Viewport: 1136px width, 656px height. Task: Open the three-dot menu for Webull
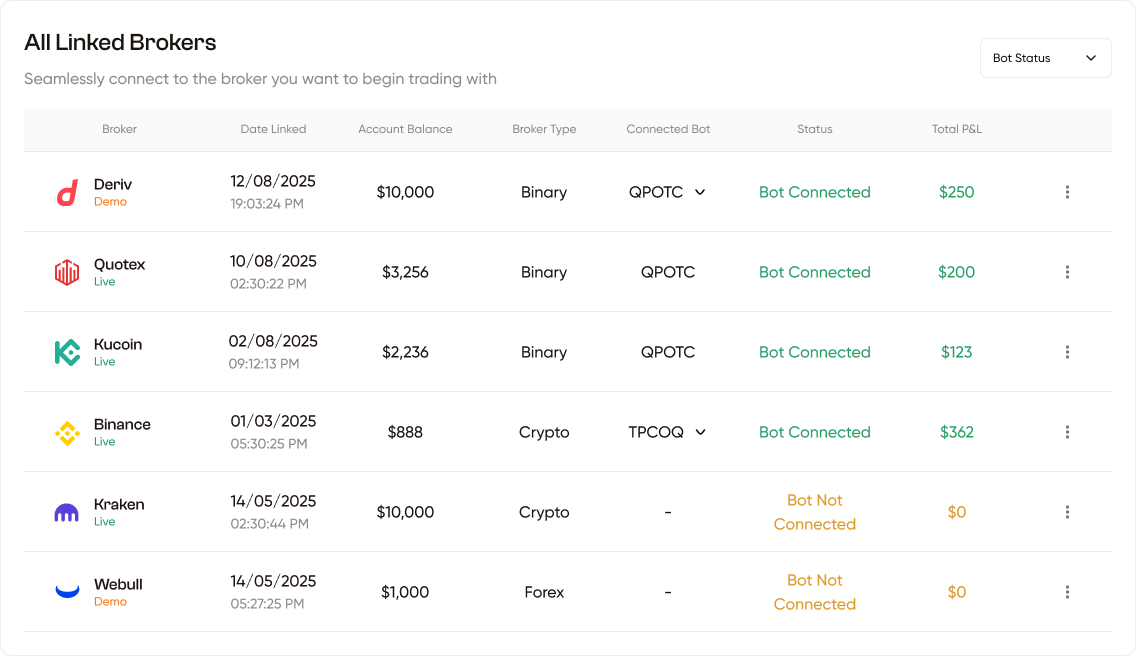click(x=1067, y=592)
